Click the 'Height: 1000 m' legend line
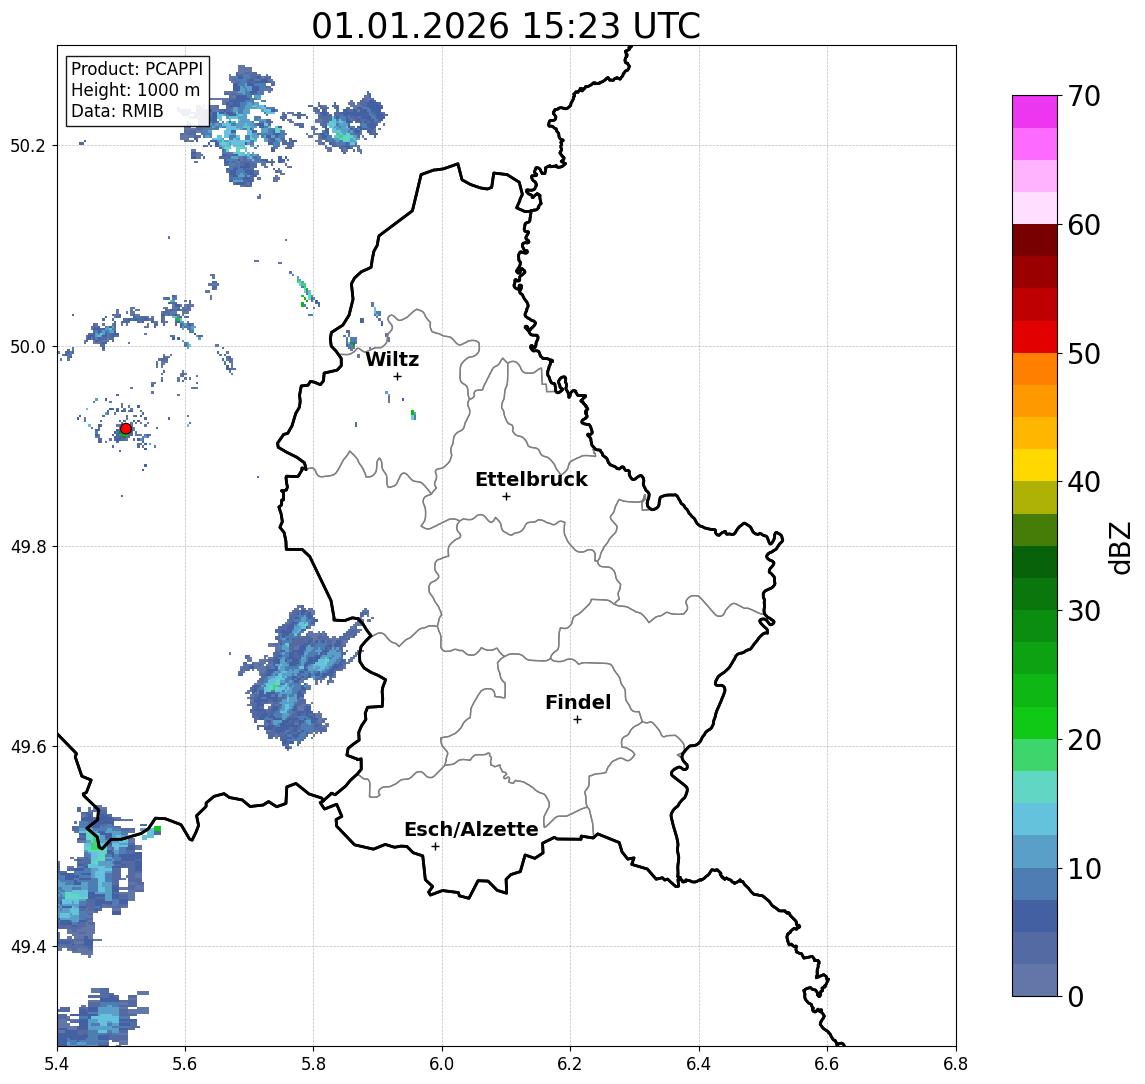 point(135,90)
